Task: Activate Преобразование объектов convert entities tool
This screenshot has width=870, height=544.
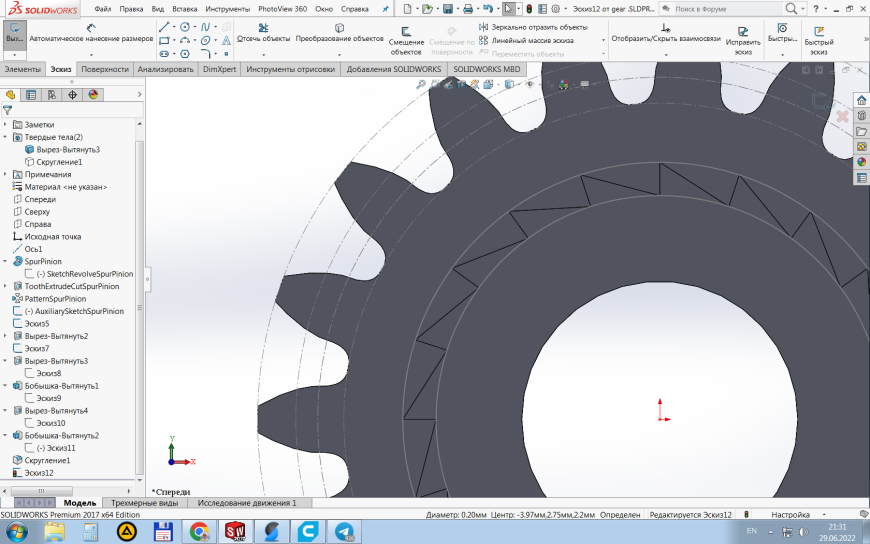Action: pyautogui.click(x=340, y=33)
